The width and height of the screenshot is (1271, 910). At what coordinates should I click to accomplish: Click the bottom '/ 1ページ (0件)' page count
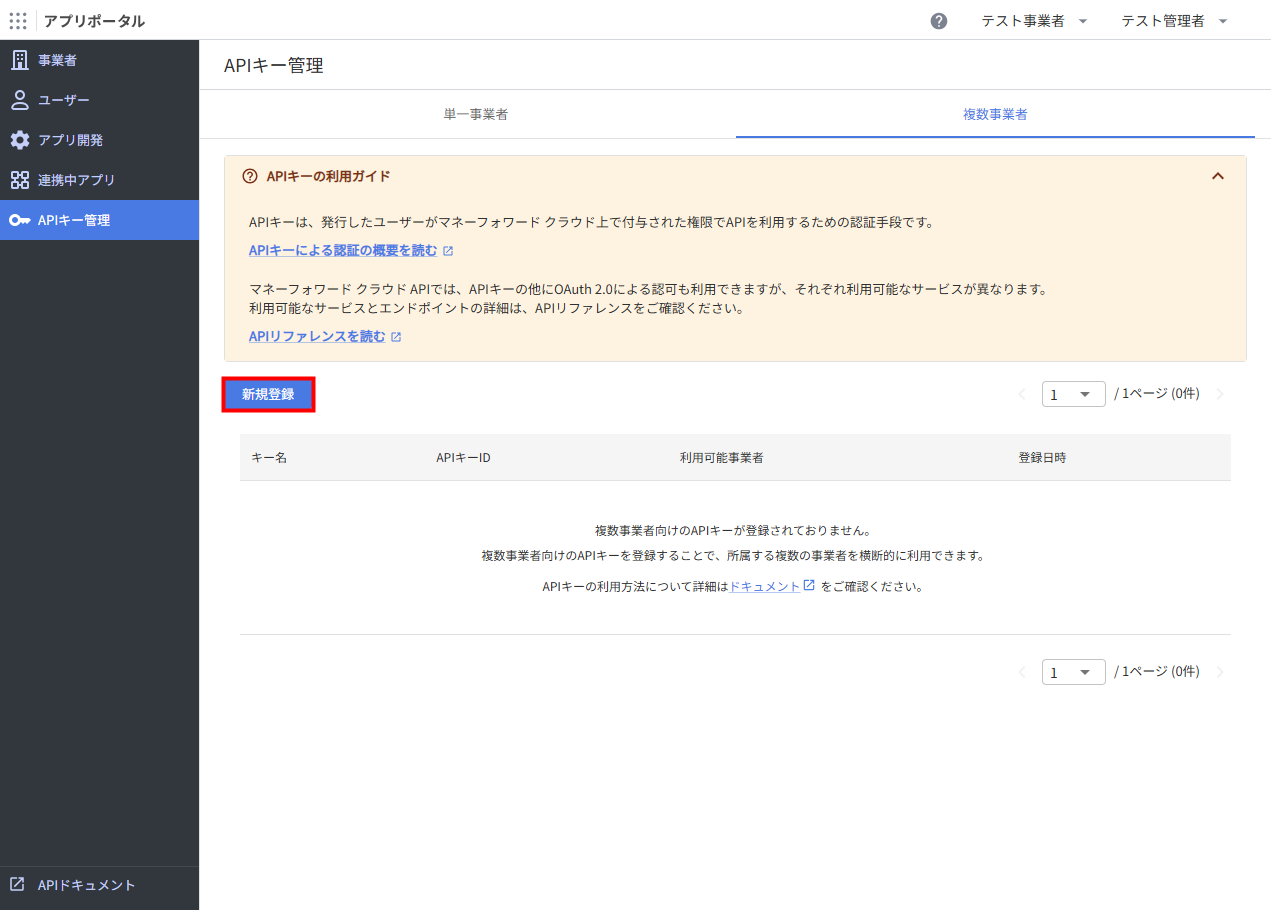[1157, 672]
